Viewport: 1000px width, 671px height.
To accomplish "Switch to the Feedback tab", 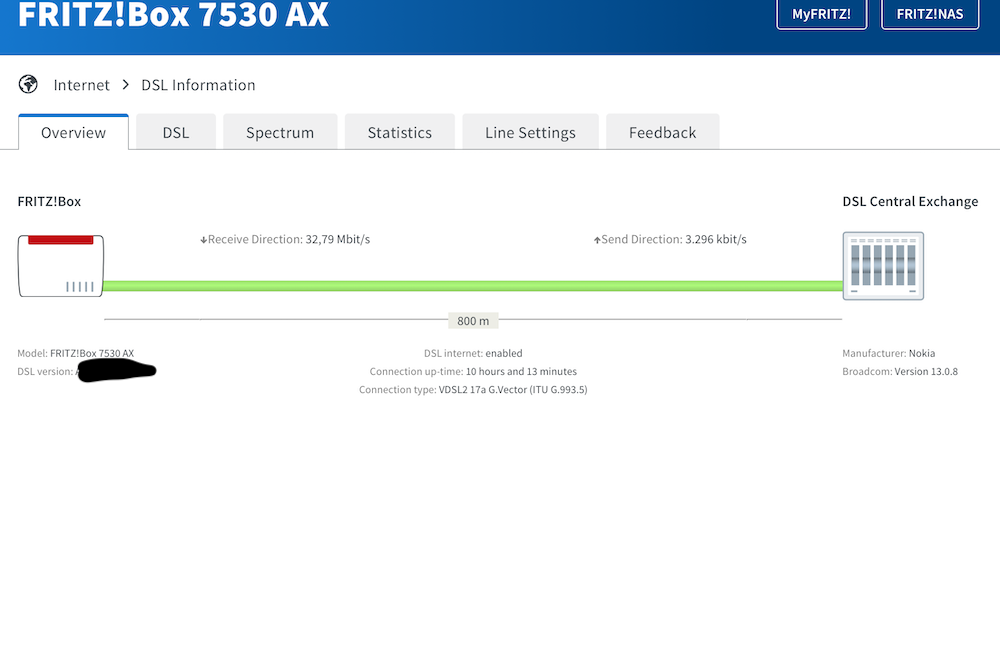I will point(663,132).
